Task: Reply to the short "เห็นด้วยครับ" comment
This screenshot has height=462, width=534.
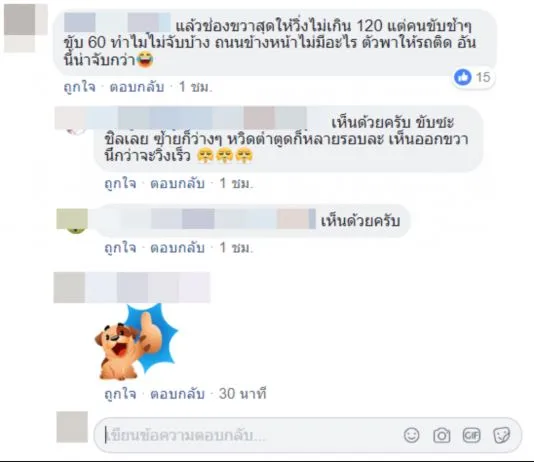Action: point(177,248)
